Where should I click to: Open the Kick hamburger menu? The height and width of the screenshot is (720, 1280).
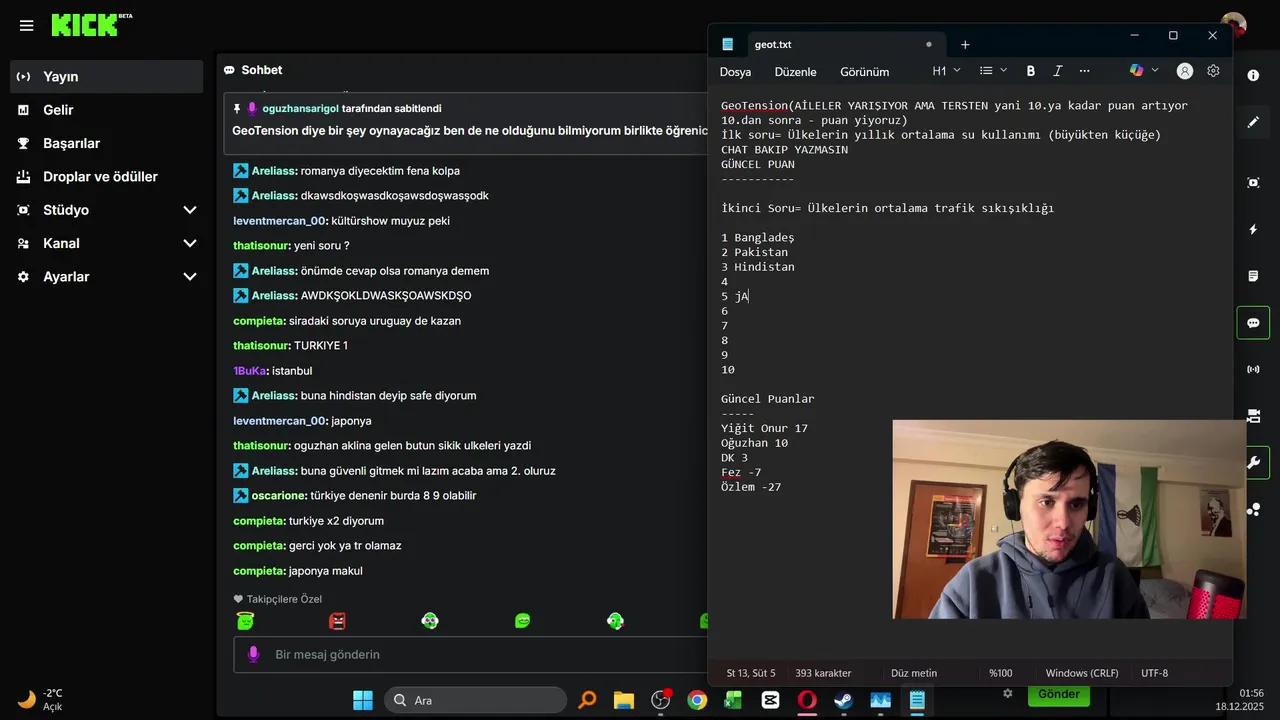pos(26,25)
